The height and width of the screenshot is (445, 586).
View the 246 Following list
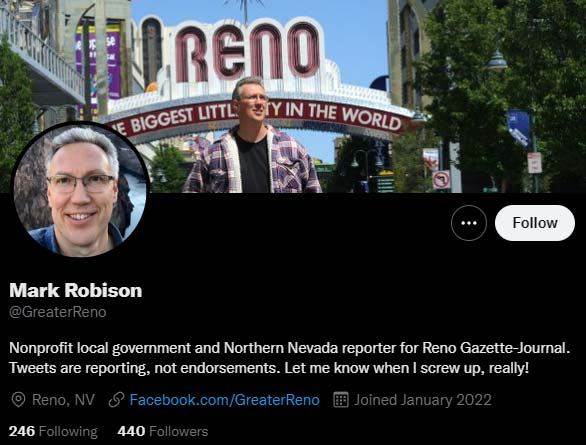[53, 431]
